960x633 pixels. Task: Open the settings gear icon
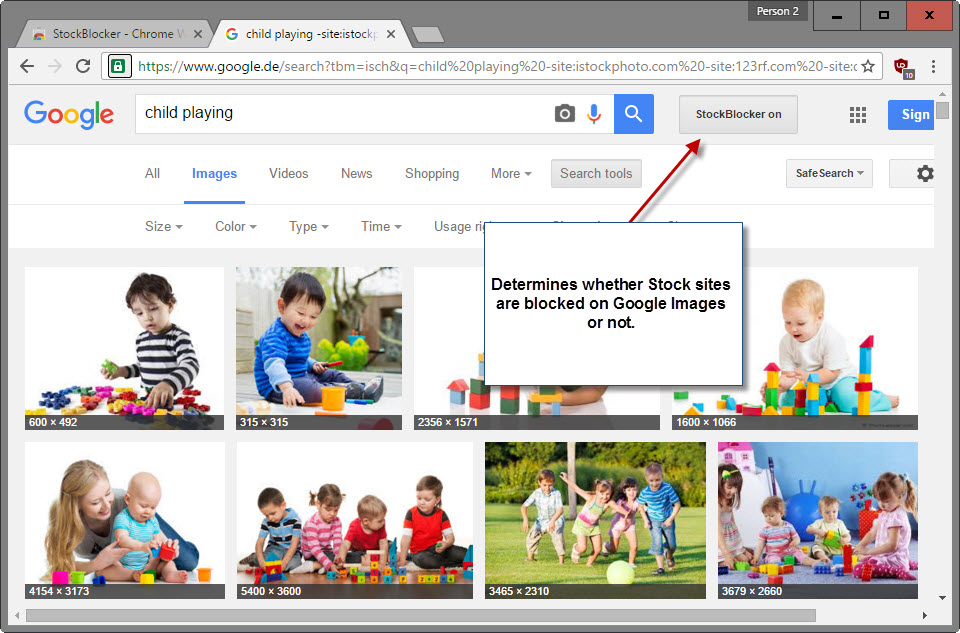coord(925,173)
